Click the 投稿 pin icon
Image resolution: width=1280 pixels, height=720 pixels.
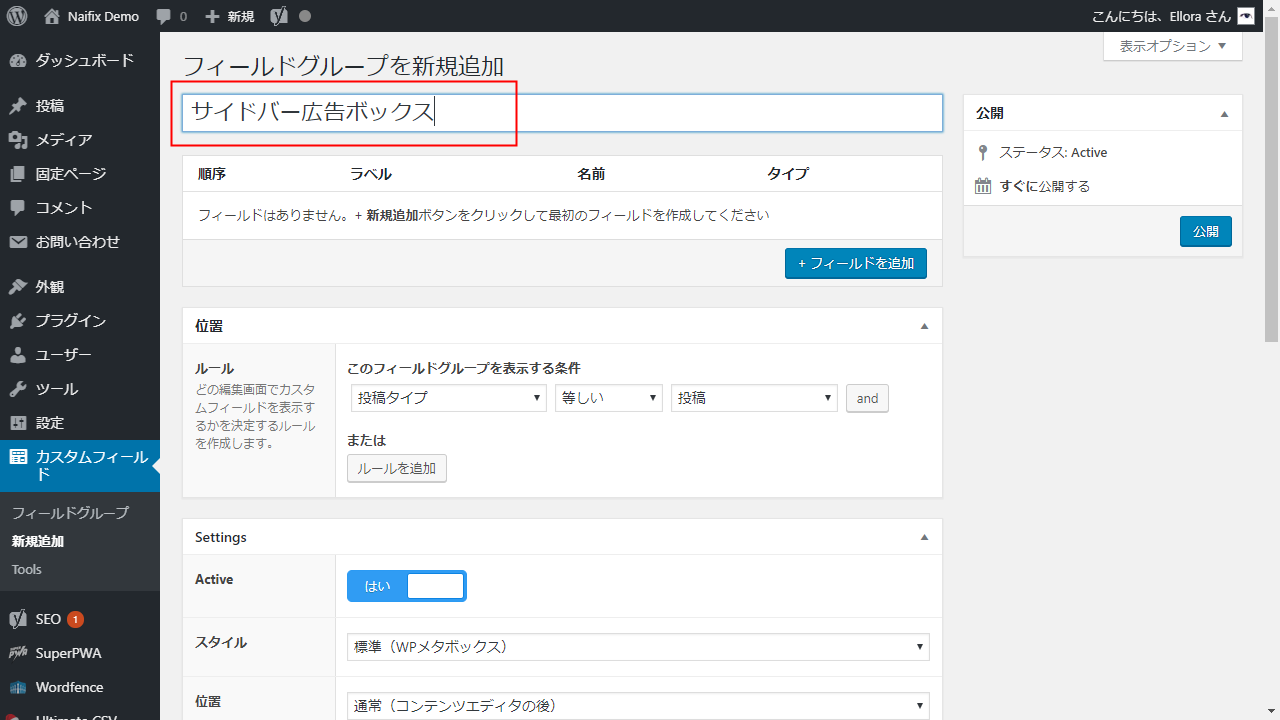pyautogui.click(x=18, y=106)
